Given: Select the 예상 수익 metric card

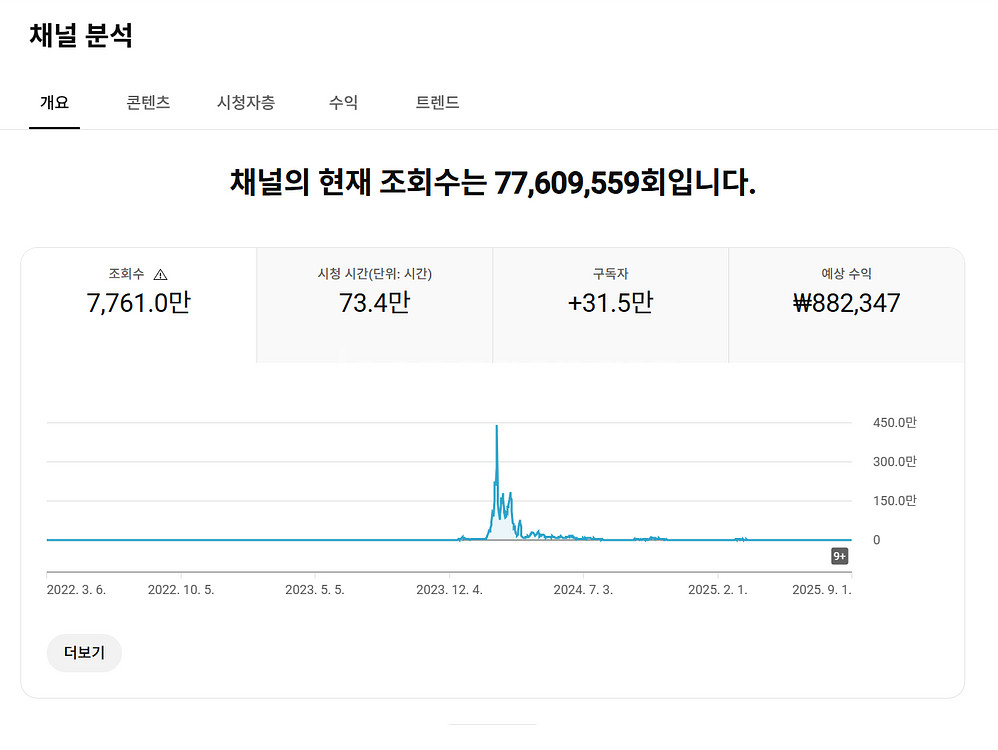Looking at the screenshot, I should [x=847, y=306].
